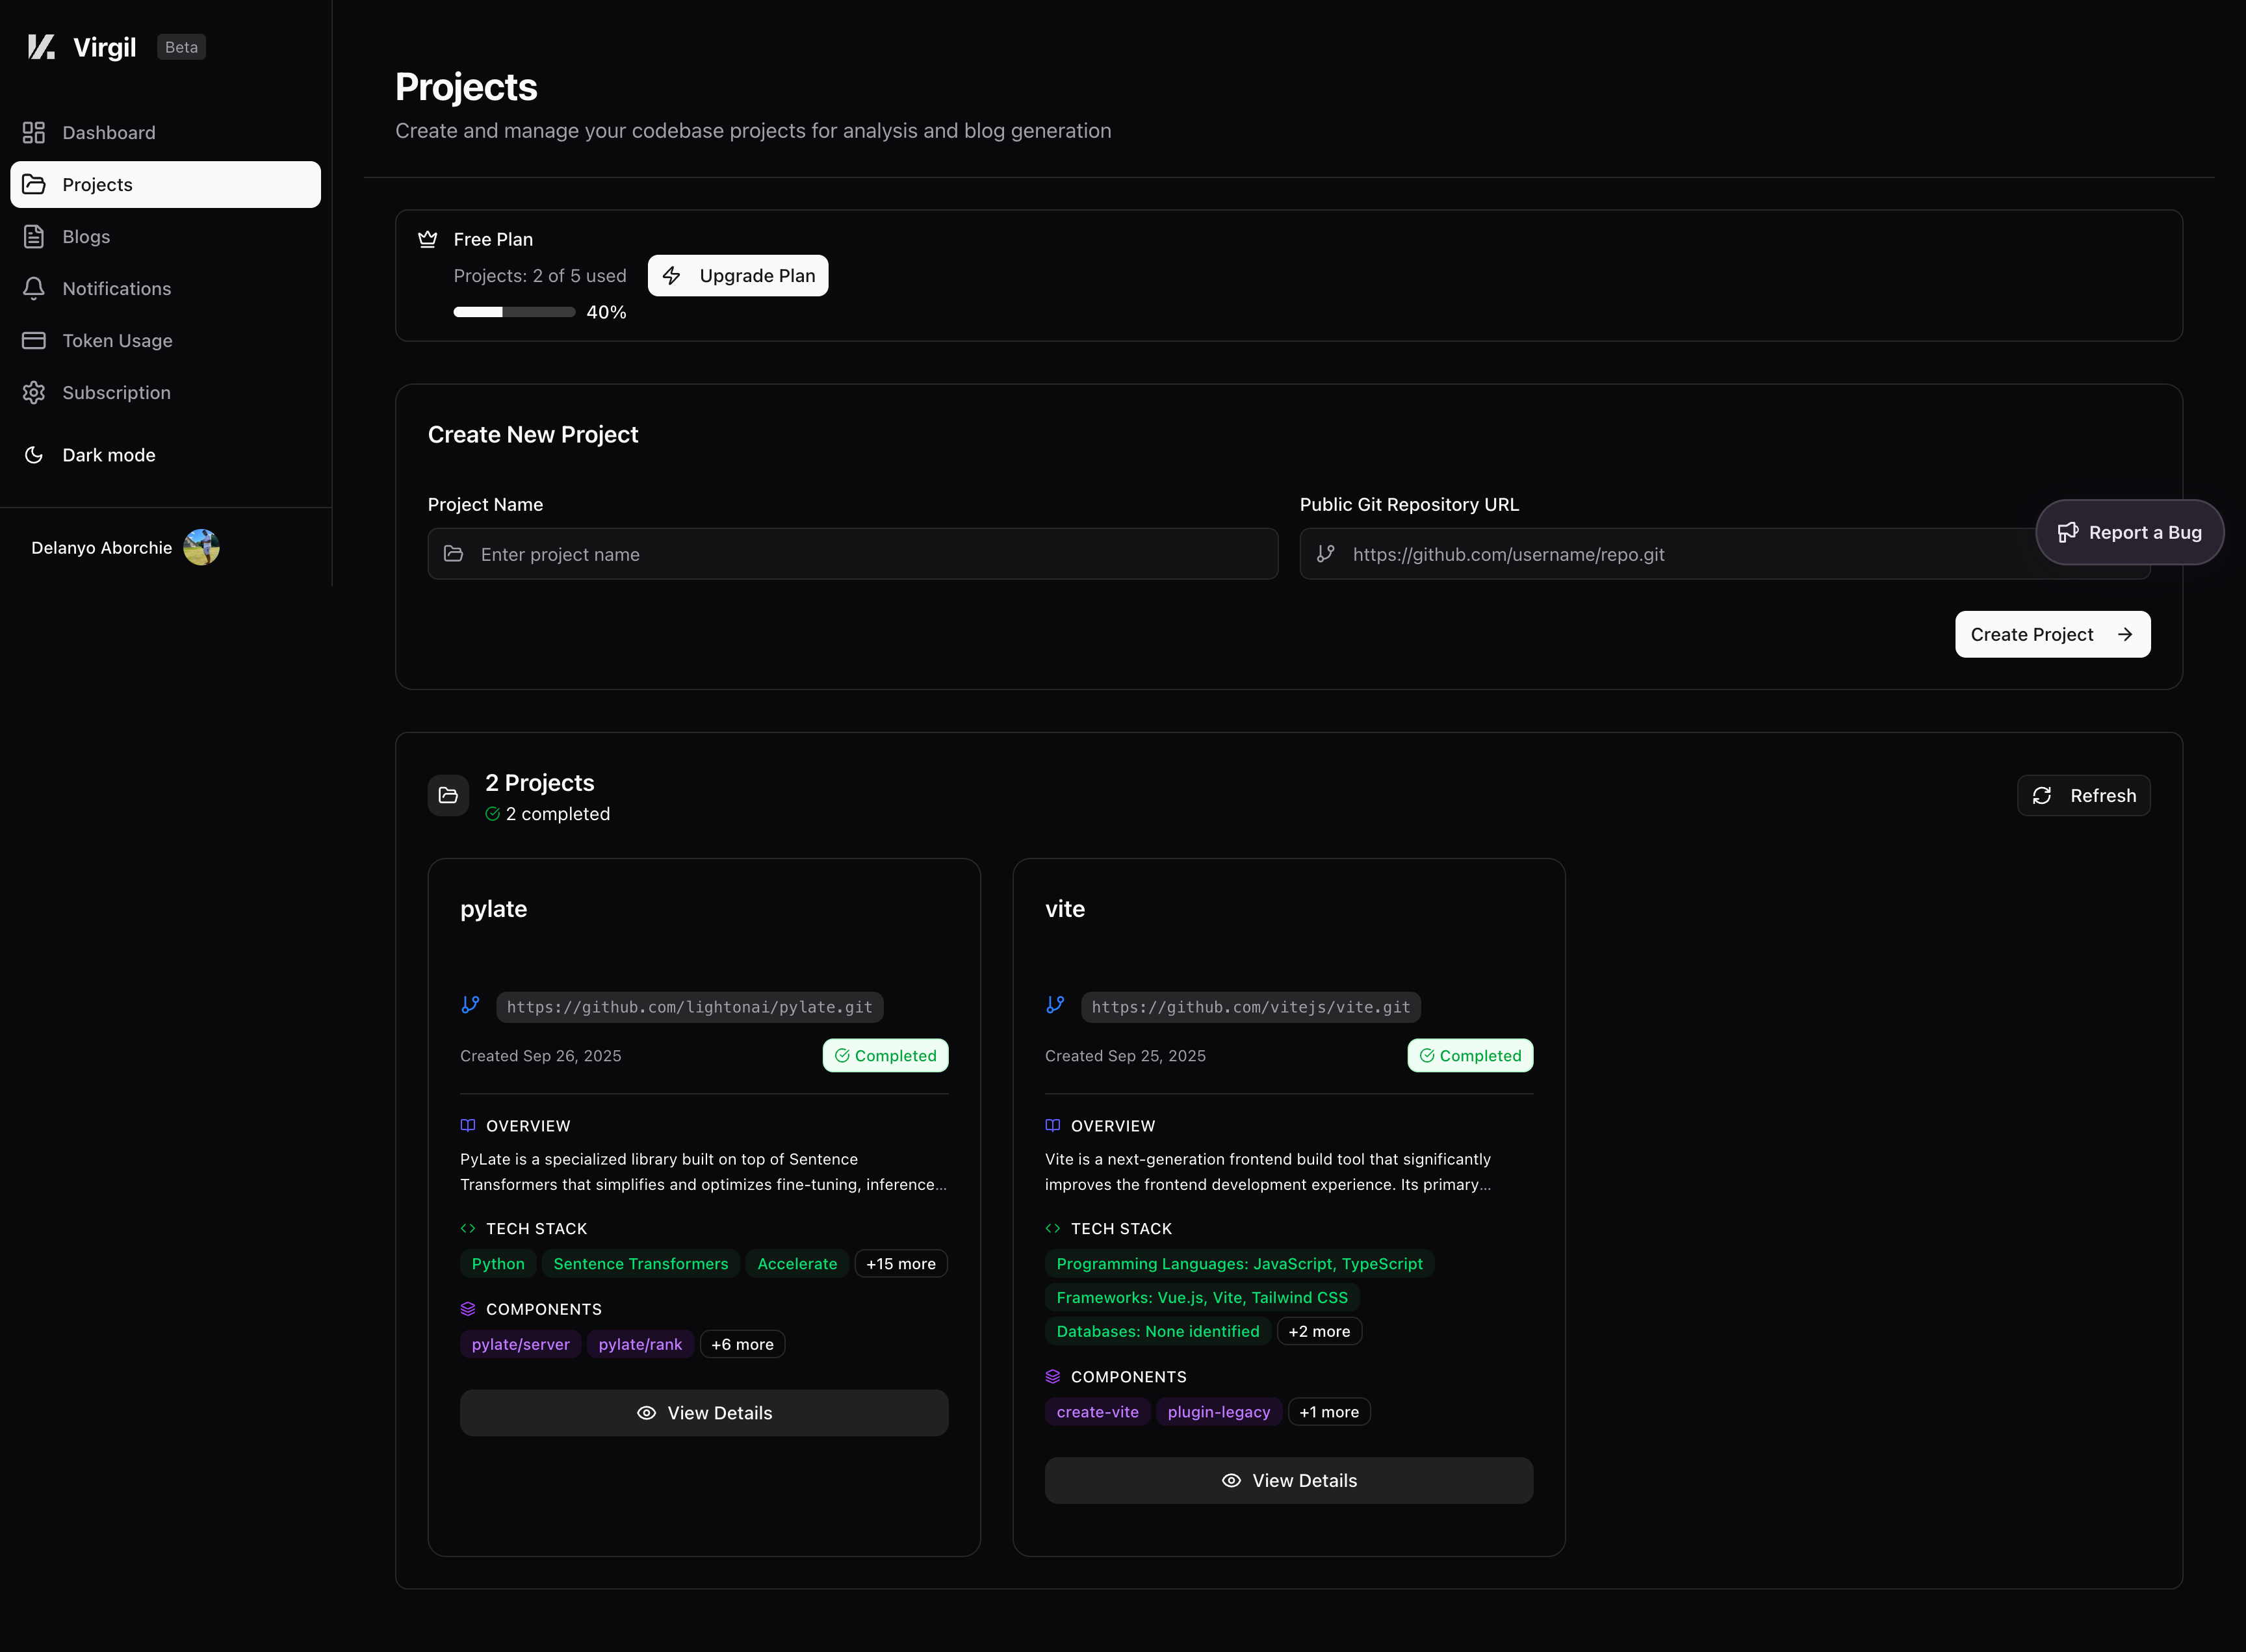Toggle Dark mode in the sidebar
The height and width of the screenshot is (1652, 2246).
108,455
